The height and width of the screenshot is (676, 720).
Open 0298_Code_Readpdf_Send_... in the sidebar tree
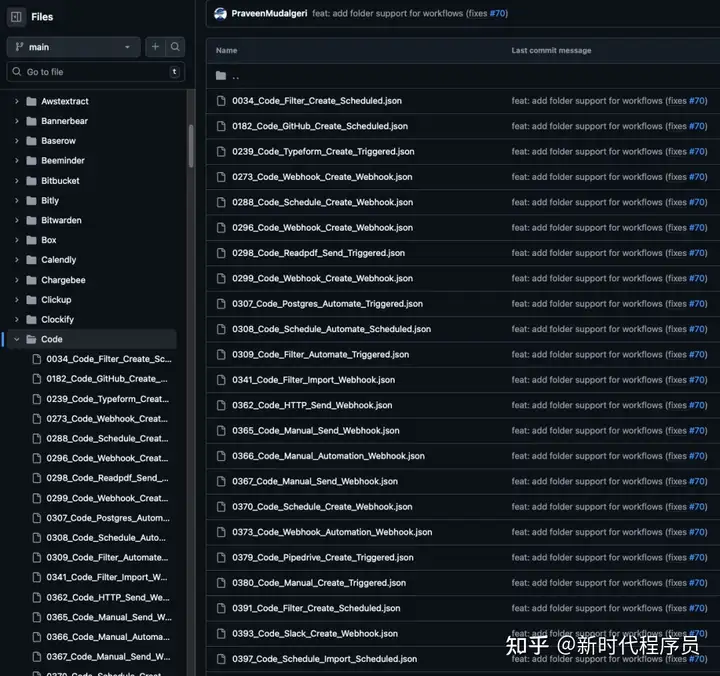coord(107,478)
